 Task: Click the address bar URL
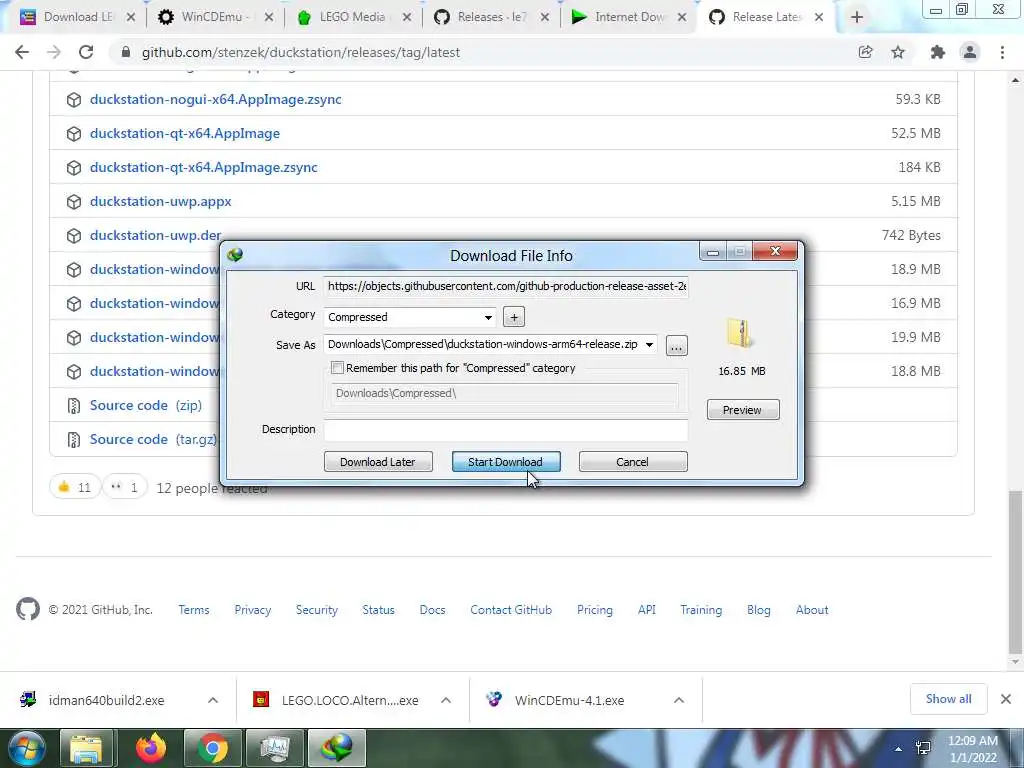click(300, 52)
